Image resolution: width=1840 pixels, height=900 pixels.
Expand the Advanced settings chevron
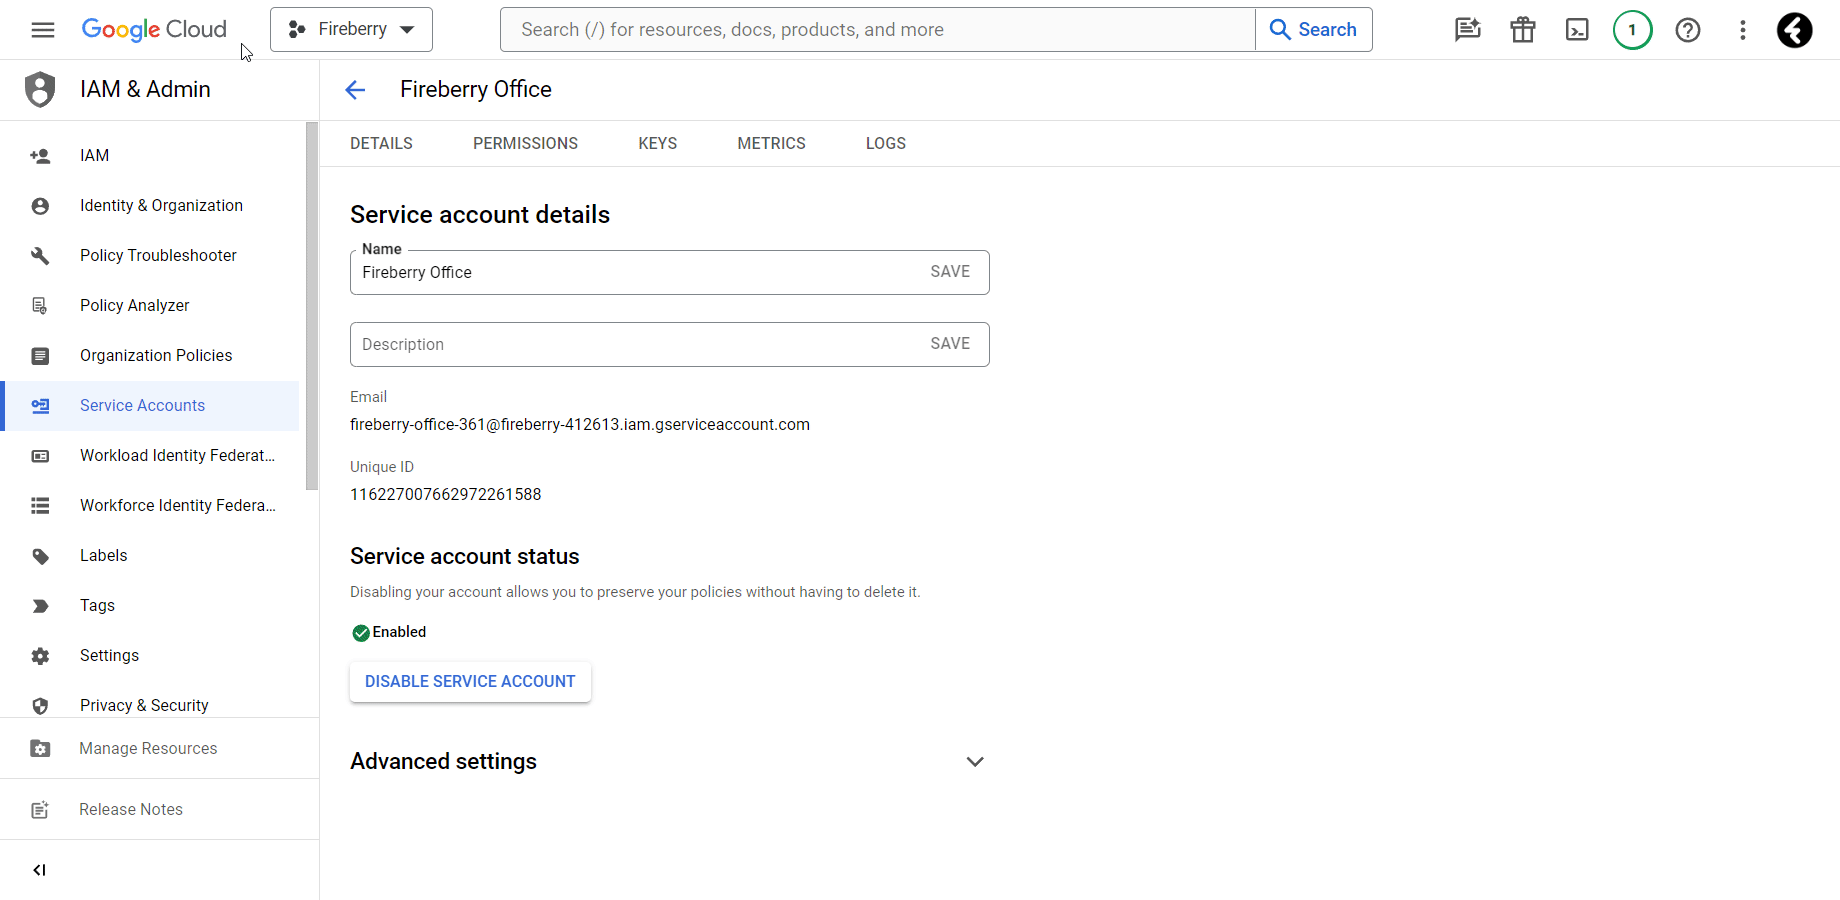coord(975,762)
